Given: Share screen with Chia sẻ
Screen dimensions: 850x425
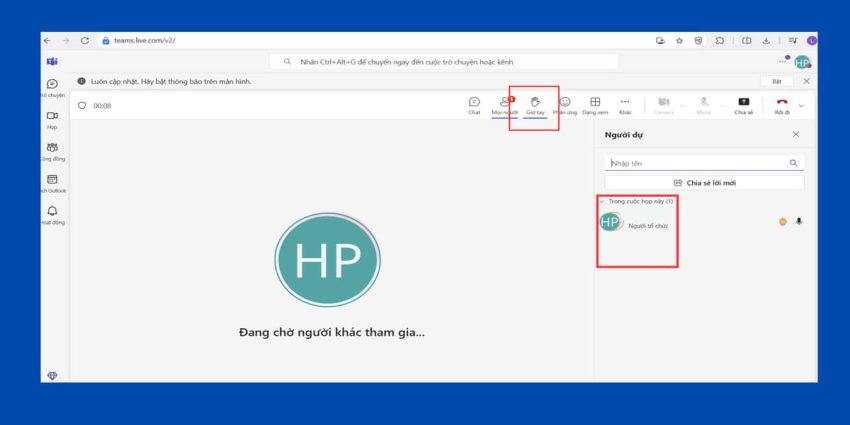Looking at the screenshot, I should pos(744,105).
